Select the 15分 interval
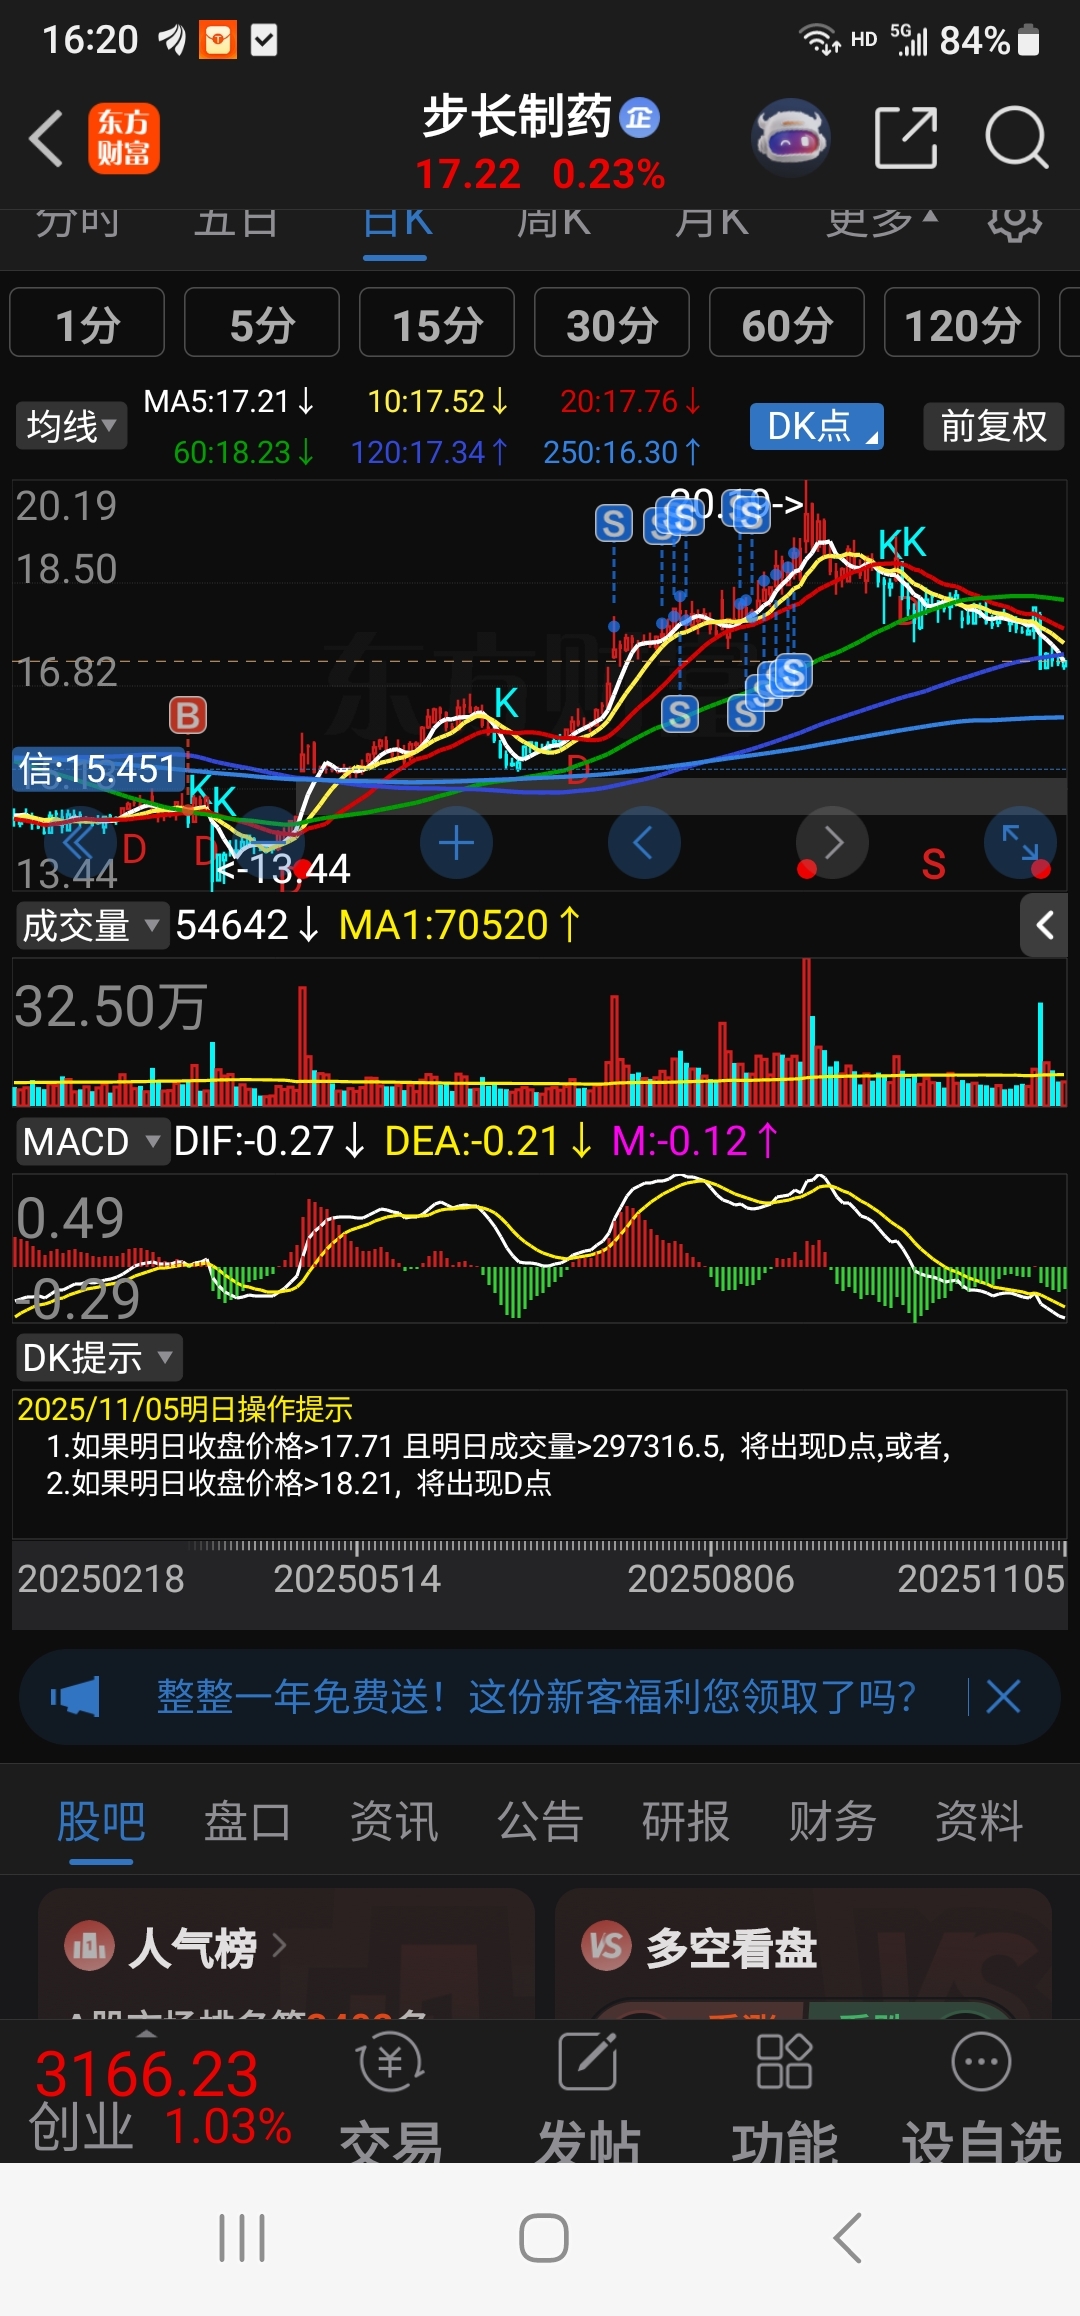Screen dimensions: 1080x2316 click(437, 322)
